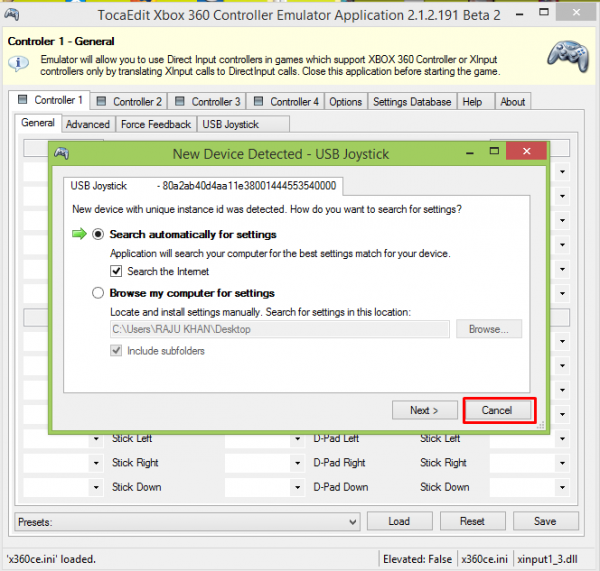
Task: Click Cancel button in device dialog
Action: coord(497,410)
